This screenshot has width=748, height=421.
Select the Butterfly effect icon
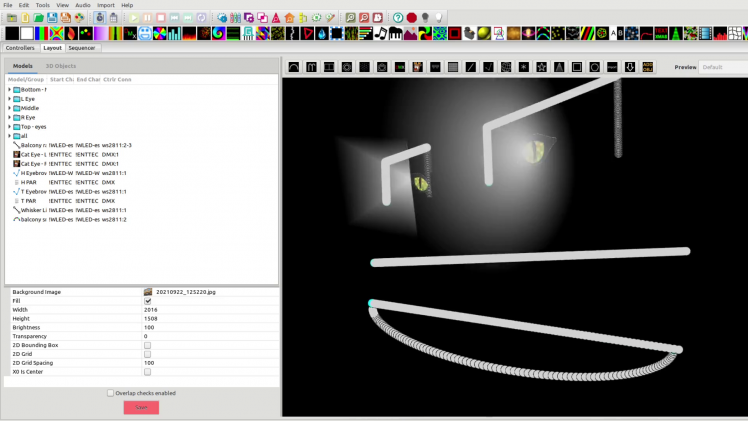tap(56, 33)
